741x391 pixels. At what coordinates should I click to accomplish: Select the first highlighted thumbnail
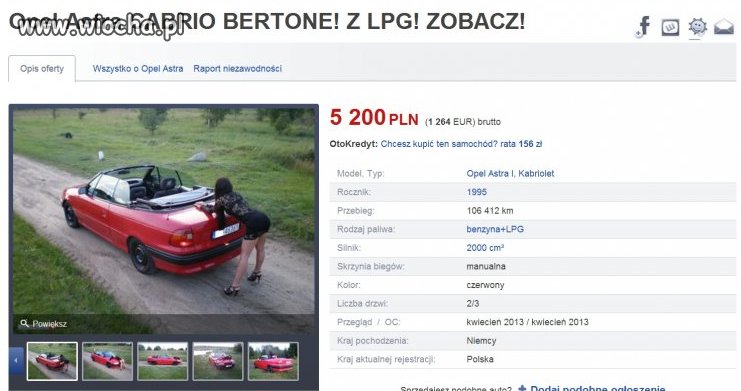point(52,361)
